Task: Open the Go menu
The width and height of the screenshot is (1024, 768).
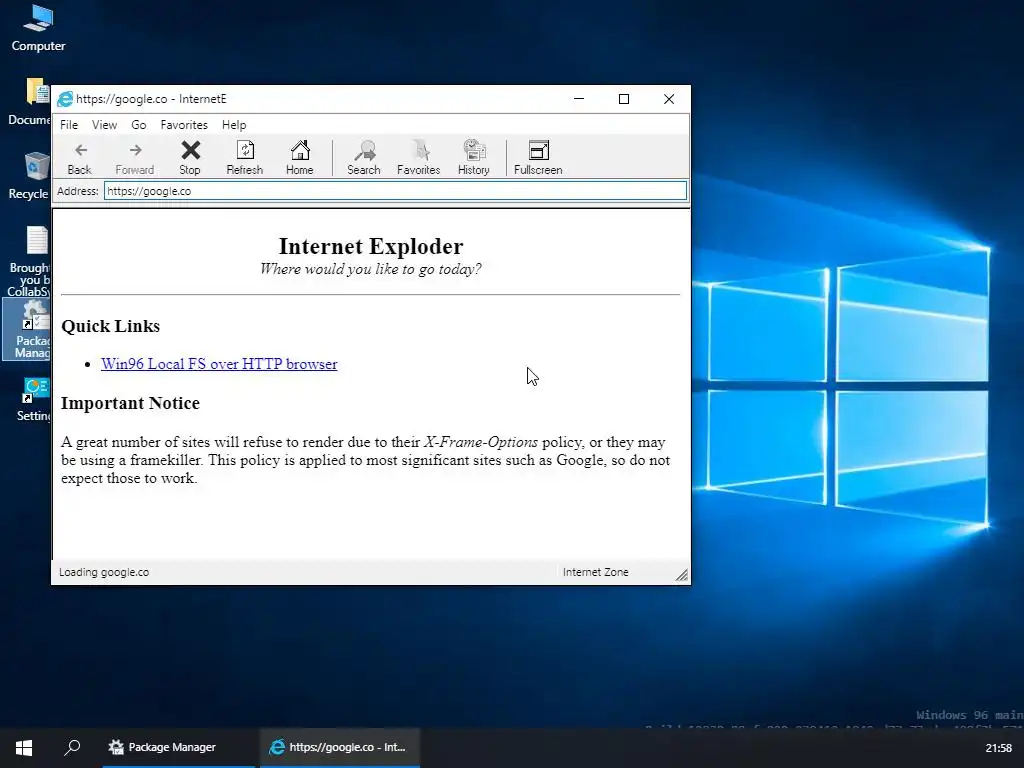Action: (x=138, y=125)
